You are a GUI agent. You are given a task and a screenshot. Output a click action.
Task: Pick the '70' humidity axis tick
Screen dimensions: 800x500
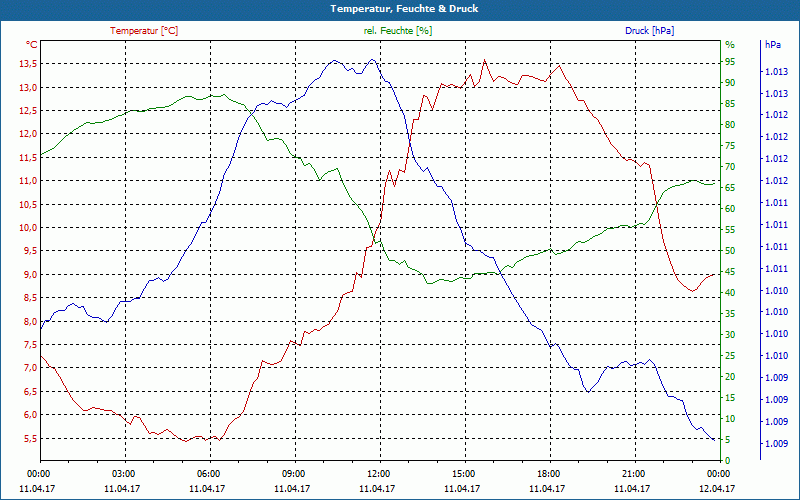(x=730, y=167)
